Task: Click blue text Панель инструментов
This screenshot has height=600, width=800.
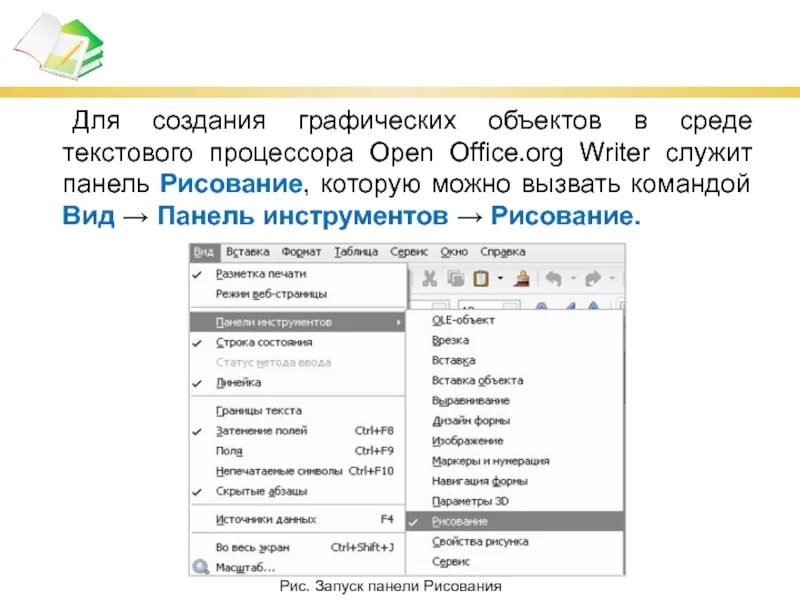Action: pos(303,216)
